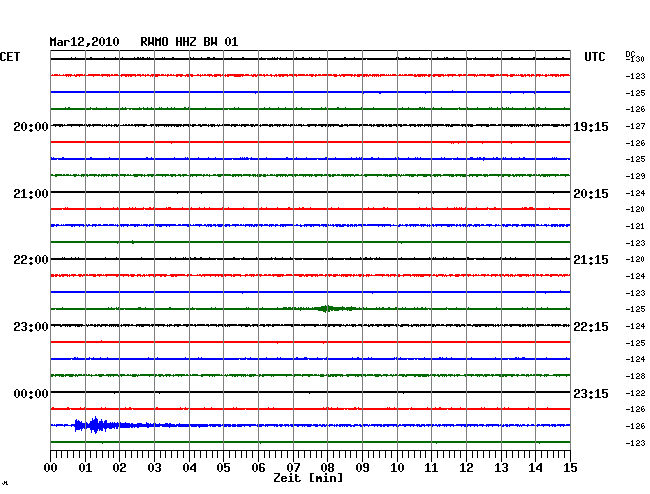Viewport: 650px width, 494px height.
Task: Select minute axis label 06
Action: pos(258,468)
